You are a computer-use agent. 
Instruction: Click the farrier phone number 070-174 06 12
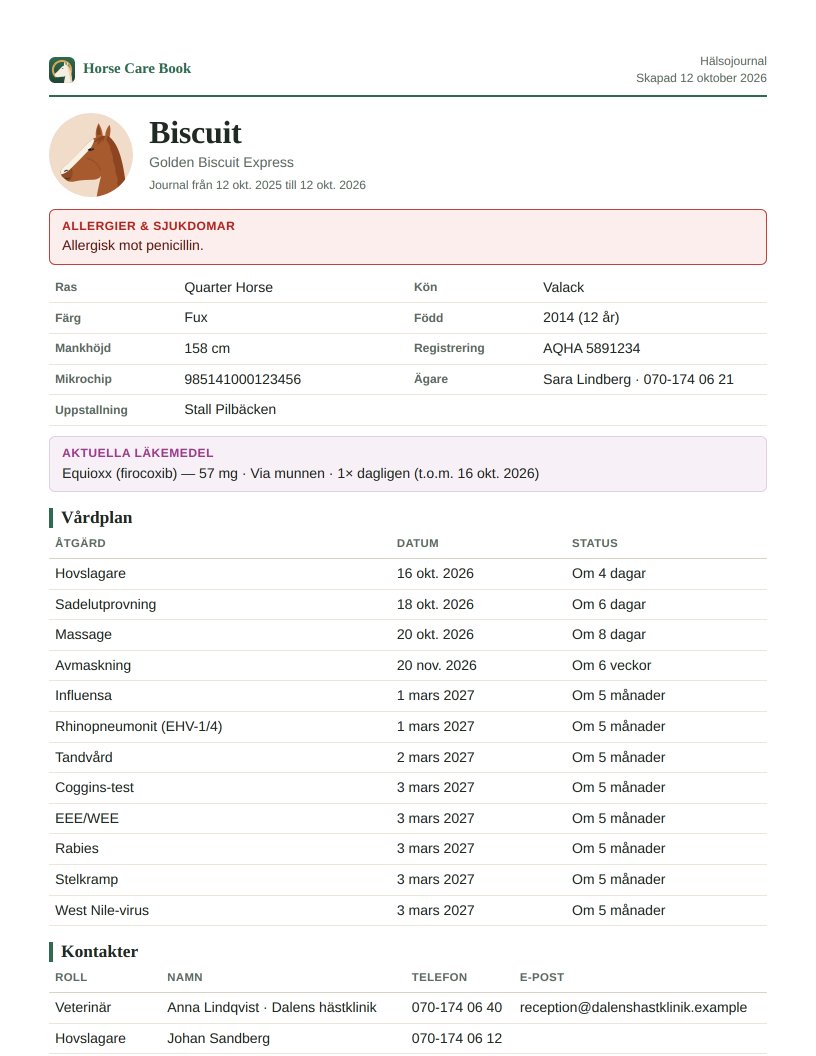456,1038
